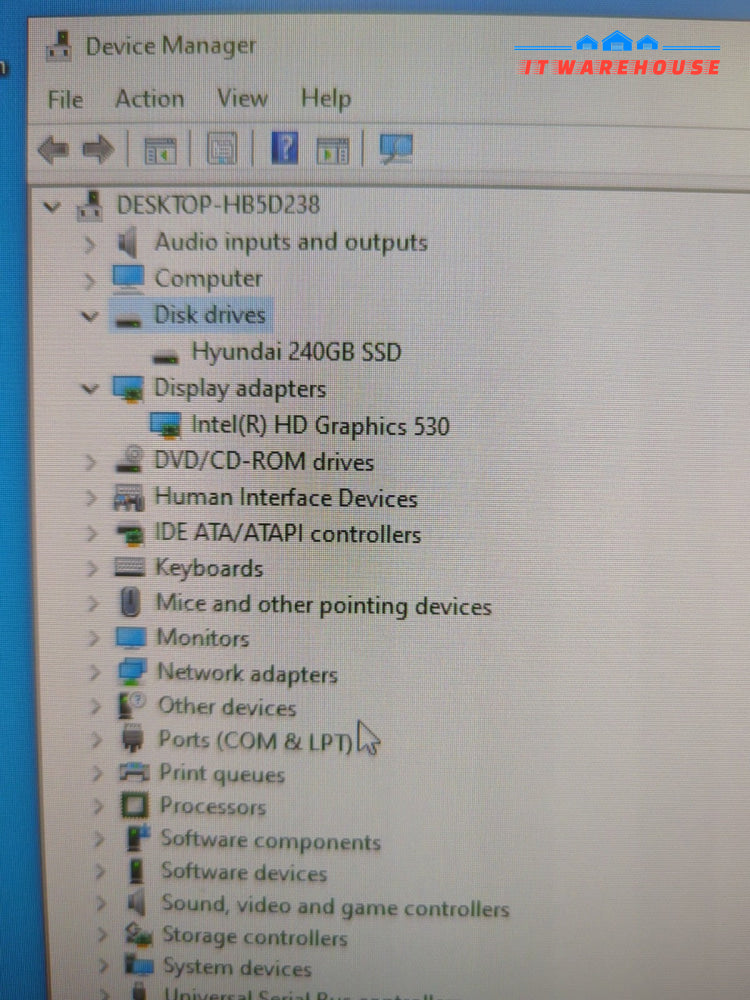This screenshot has height=1000, width=750.
Task: Expand Mice and other pointing devices
Action: (x=94, y=603)
